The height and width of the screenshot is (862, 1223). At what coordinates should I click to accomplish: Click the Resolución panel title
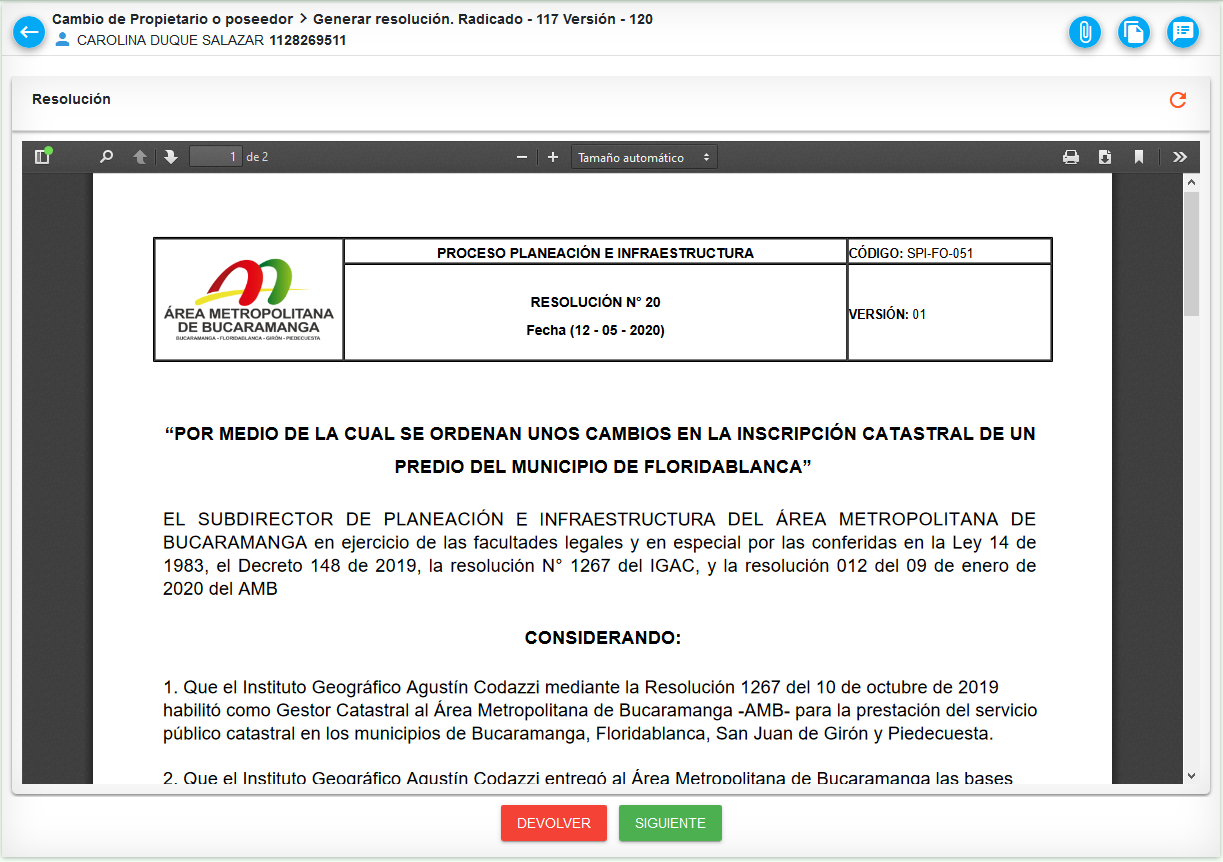tap(71, 99)
